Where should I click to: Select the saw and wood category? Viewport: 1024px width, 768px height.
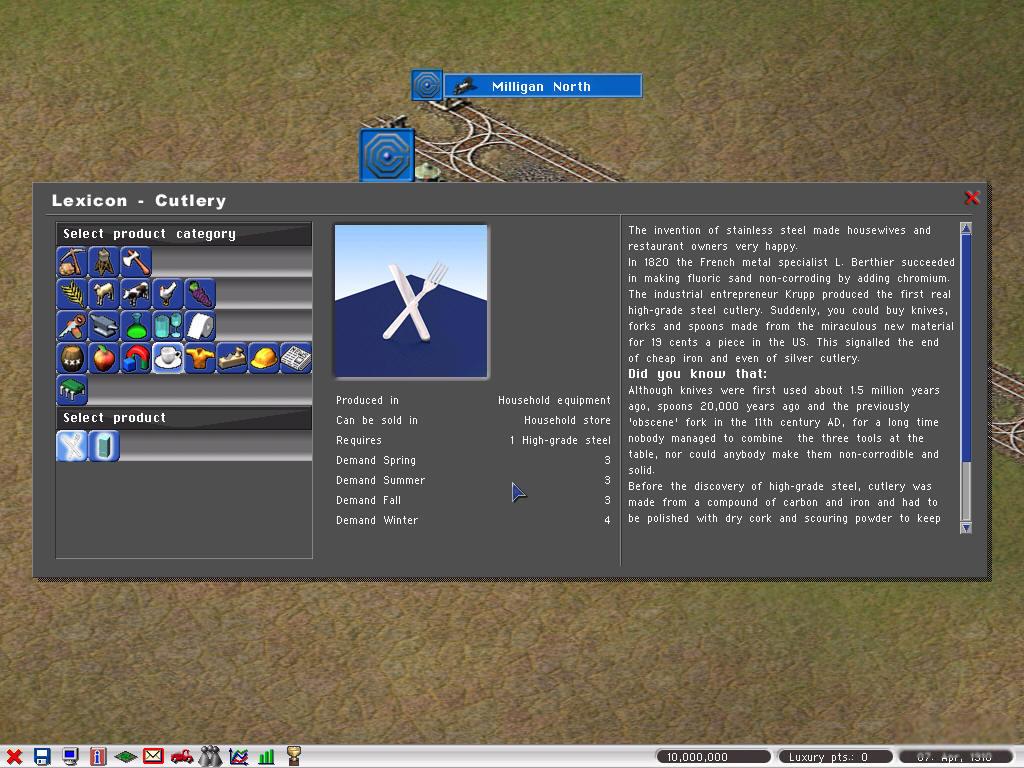pyautogui.click(x=72, y=326)
